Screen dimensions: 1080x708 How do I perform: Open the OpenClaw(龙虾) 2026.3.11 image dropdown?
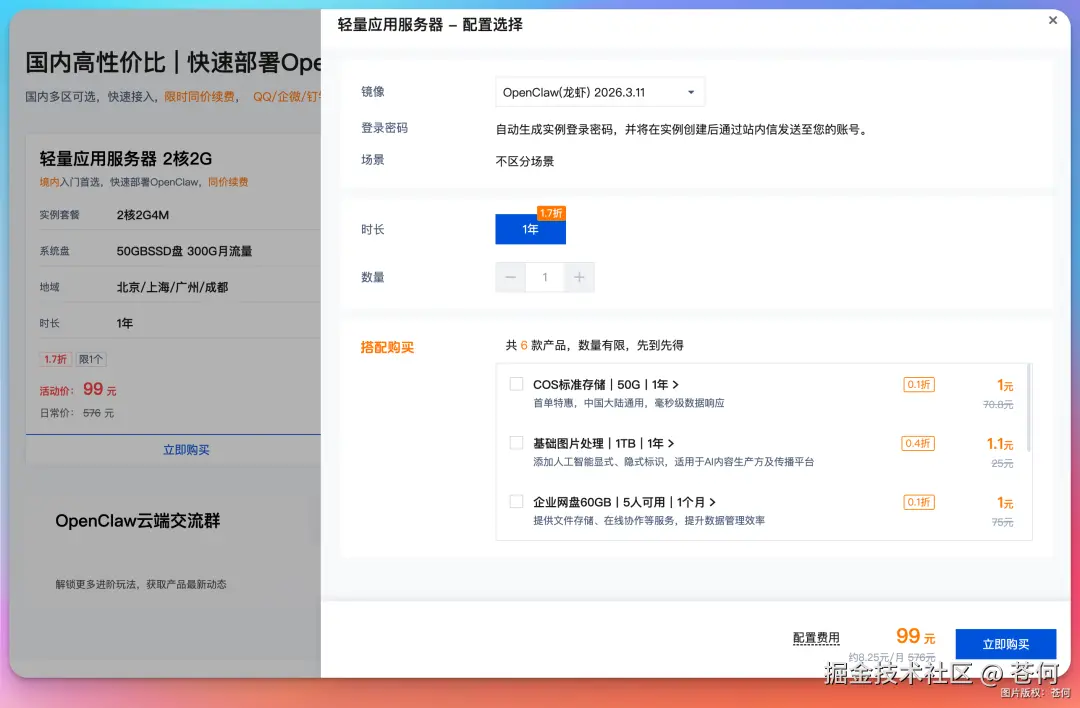pos(599,91)
